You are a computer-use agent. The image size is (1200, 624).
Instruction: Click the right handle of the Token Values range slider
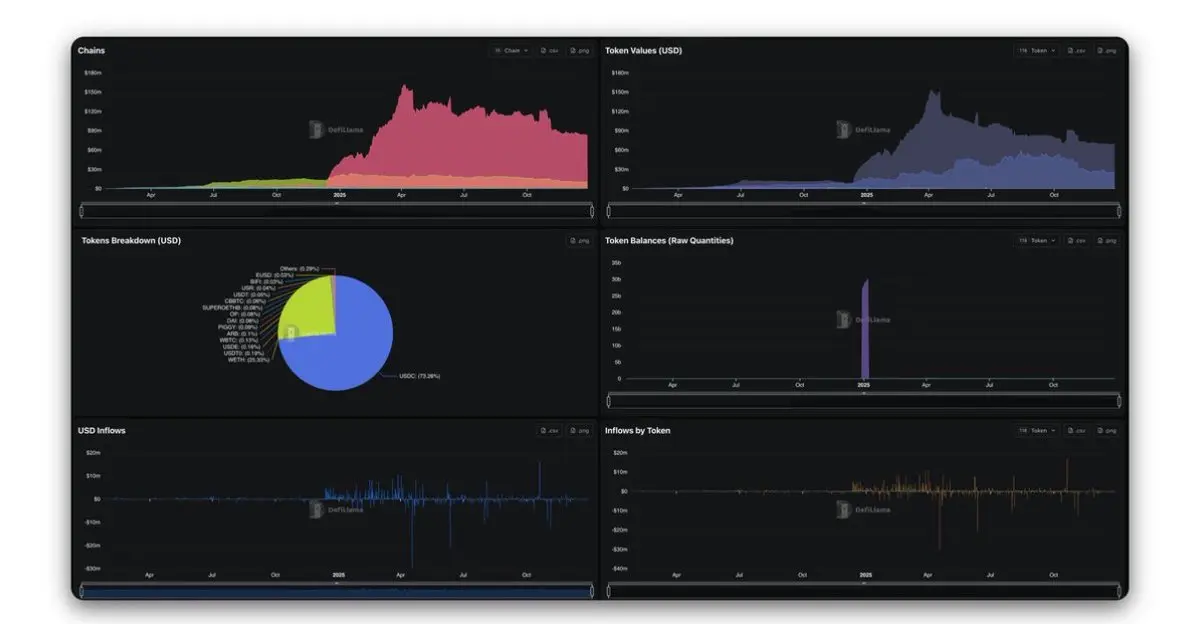[1119, 211]
